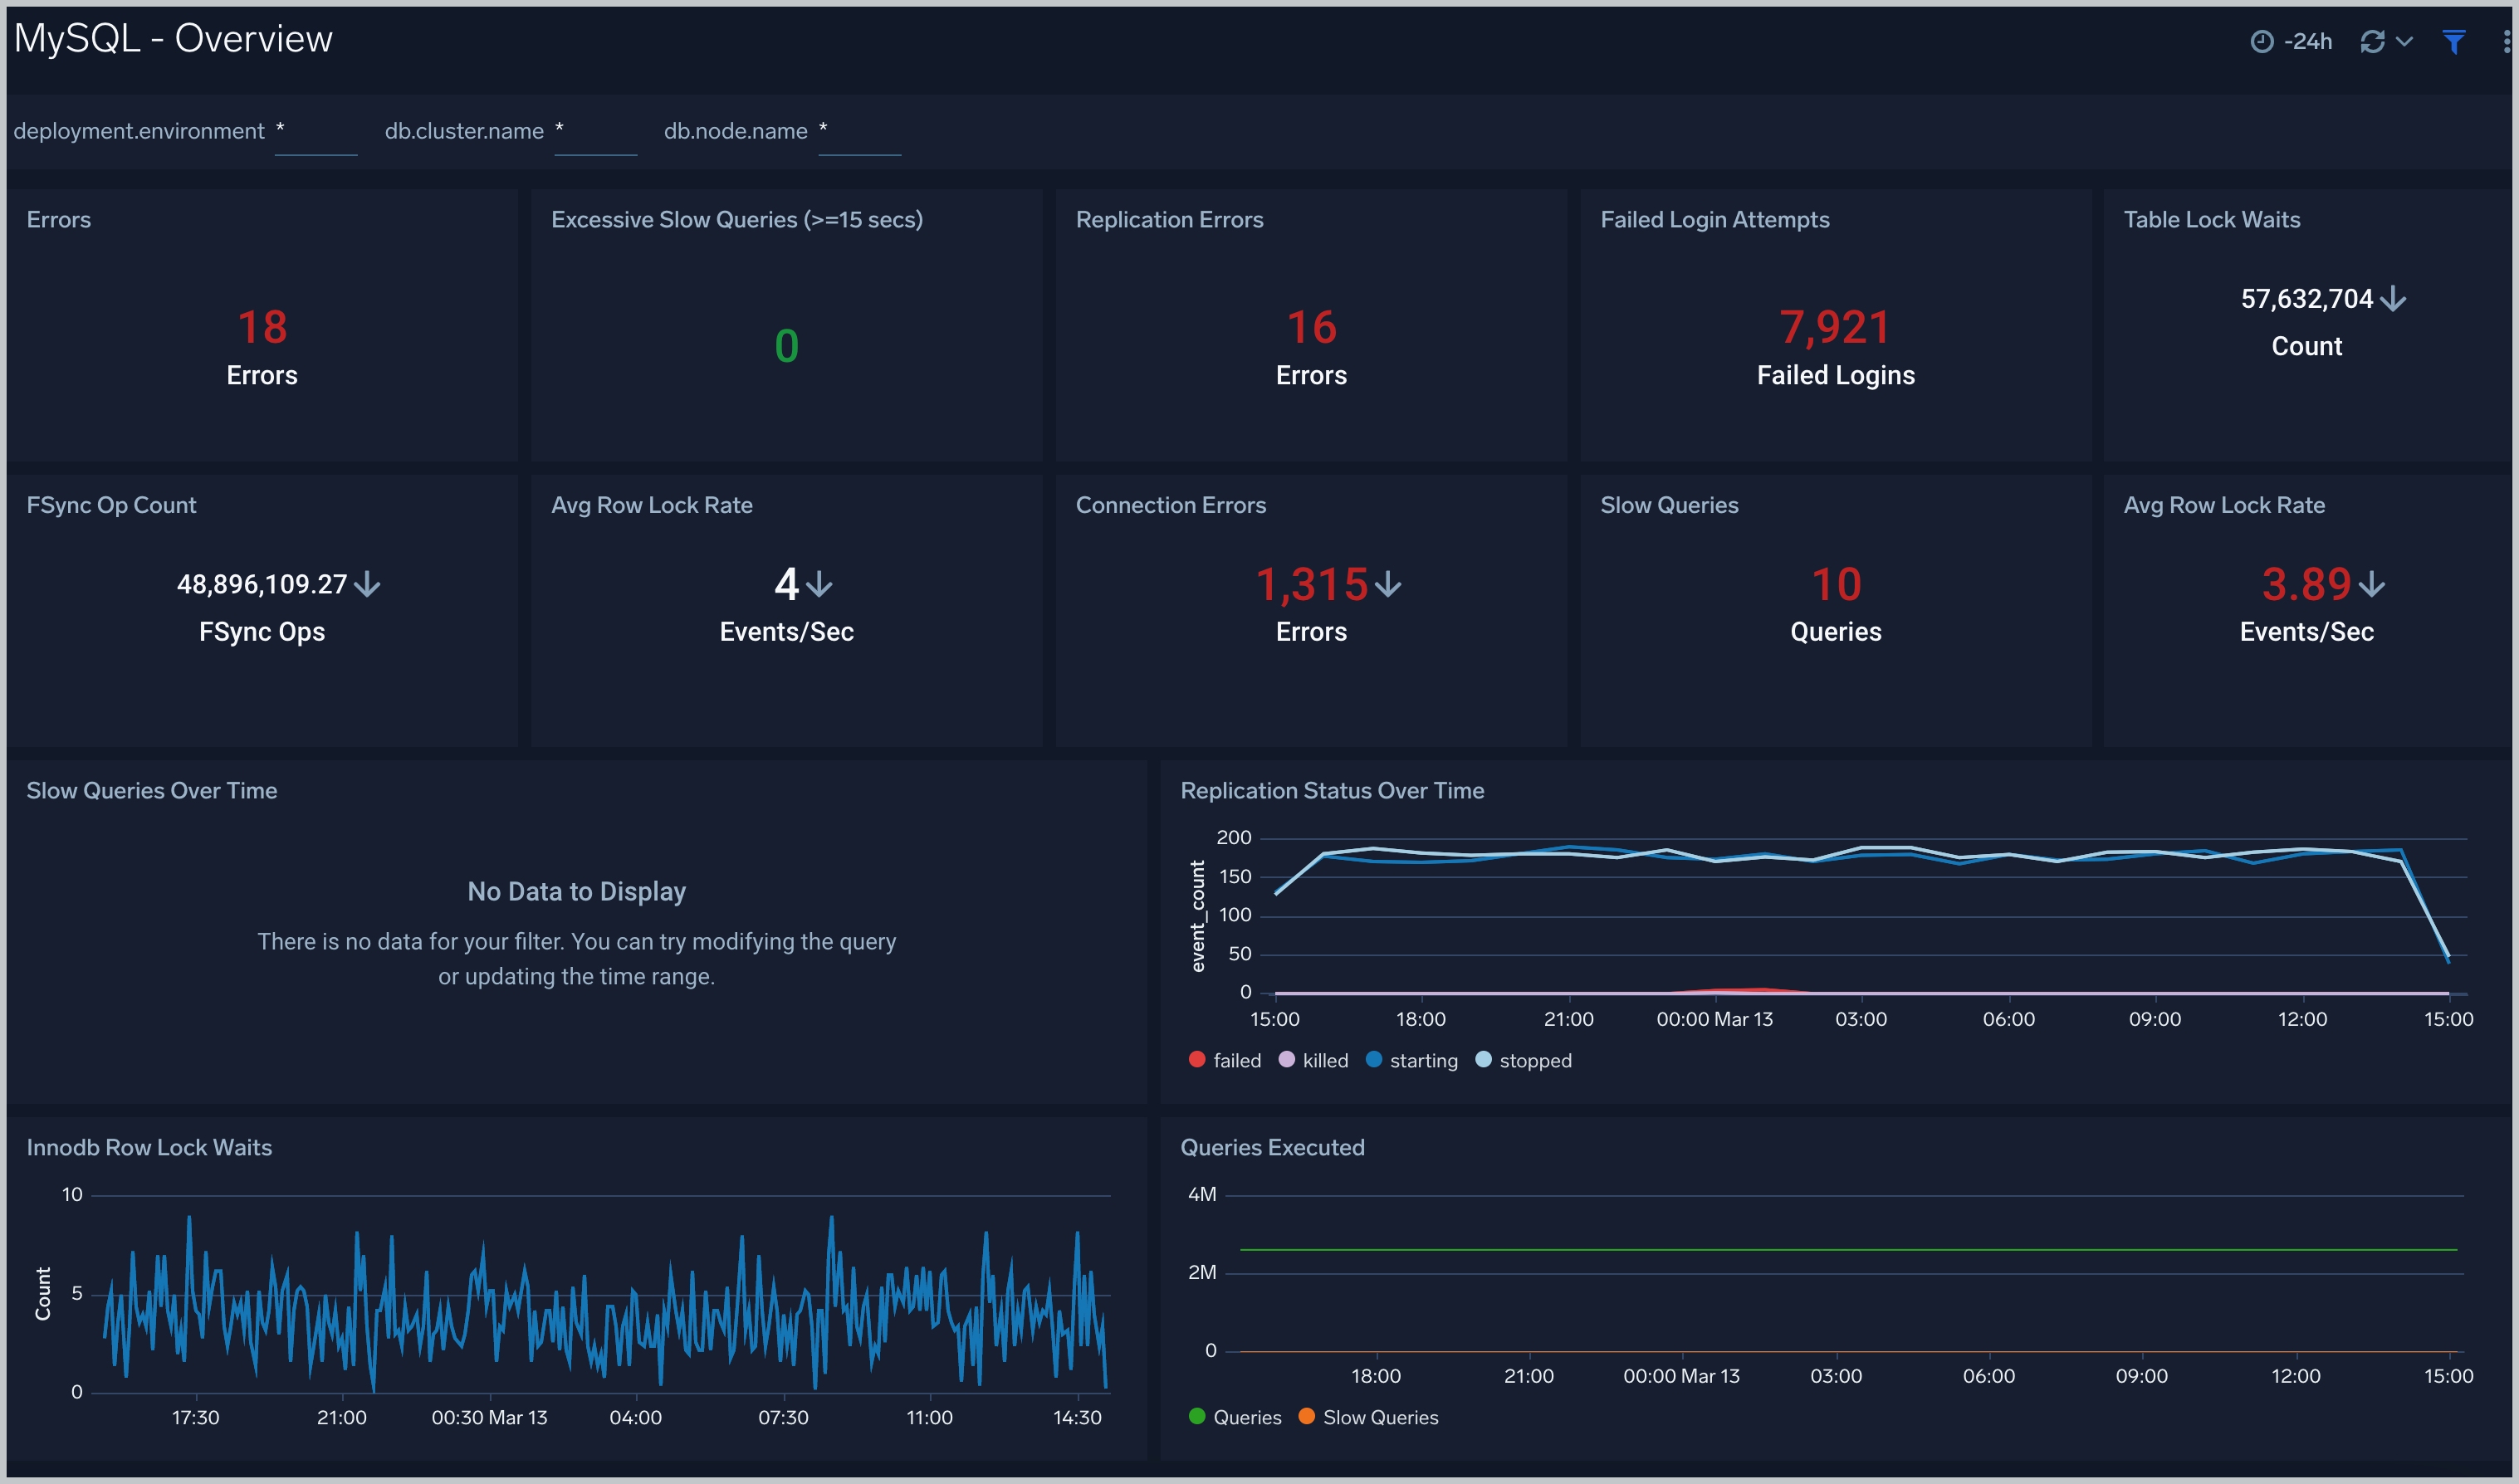Click the down-arrow trend icon beside 48,896,109.27

[367, 584]
